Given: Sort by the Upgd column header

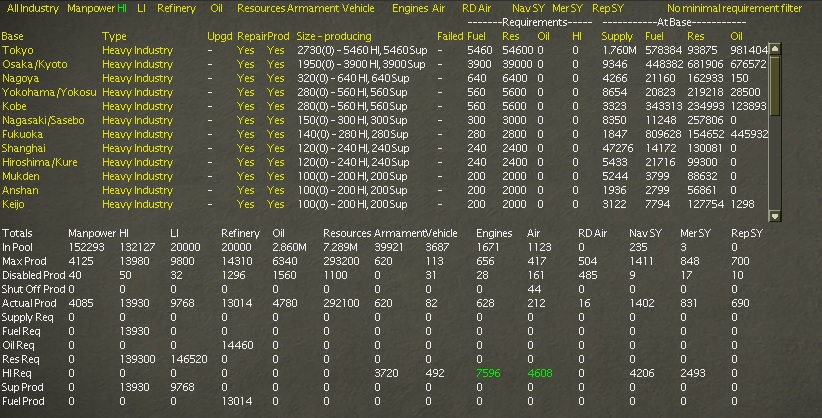Looking at the screenshot, I should point(220,36).
